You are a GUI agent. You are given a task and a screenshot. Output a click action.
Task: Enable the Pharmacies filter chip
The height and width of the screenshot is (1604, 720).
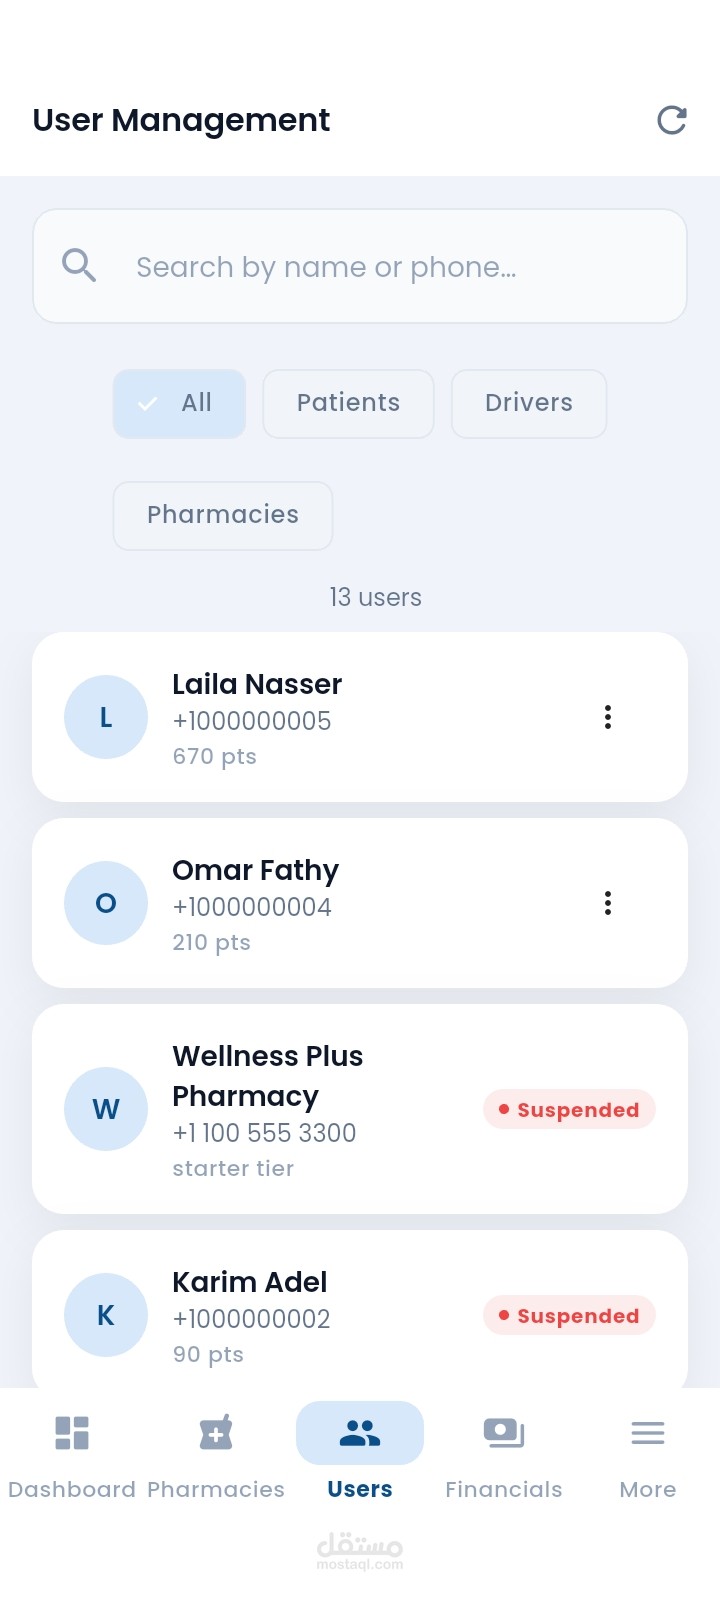point(223,516)
